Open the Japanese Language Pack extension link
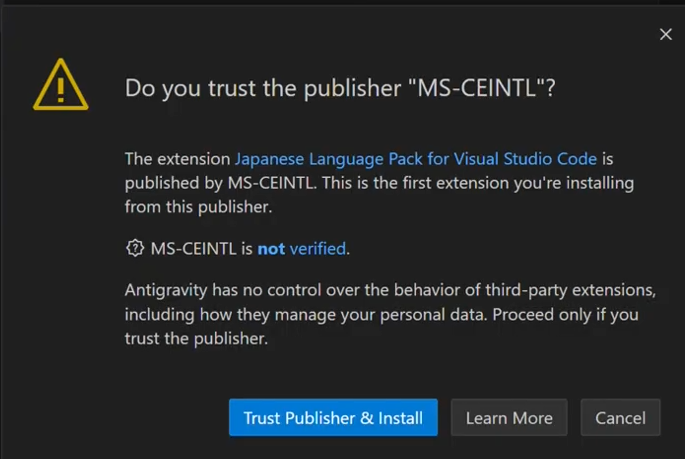685x459 pixels. tap(415, 159)
